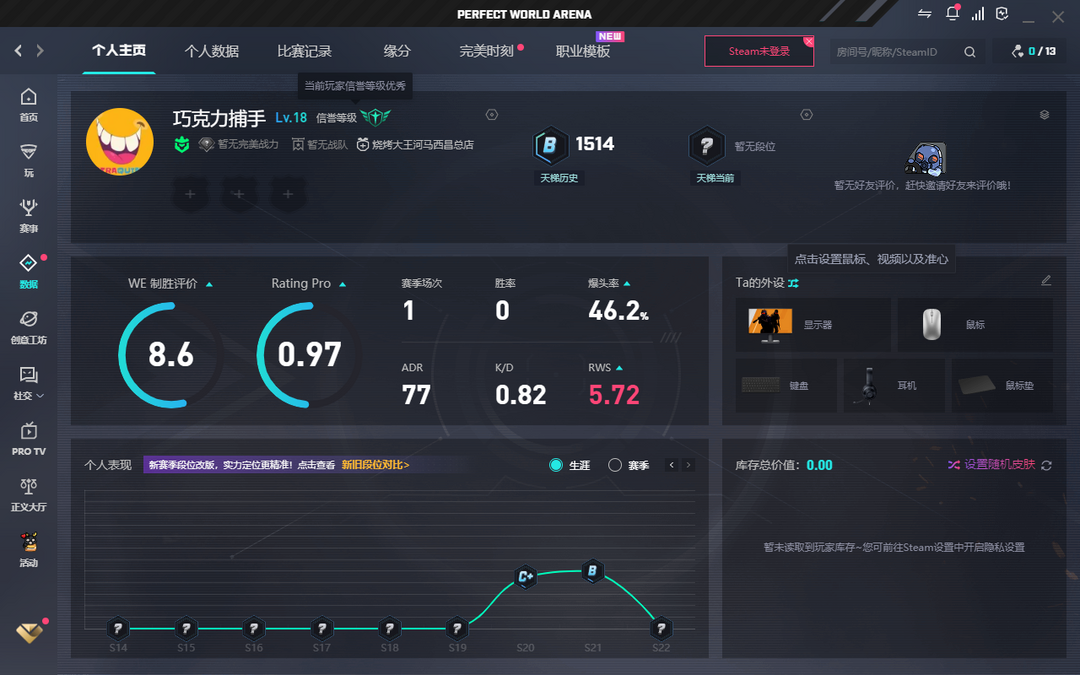
Task: Click the gold diamond membership icon
Action: [x=29, y=632]
